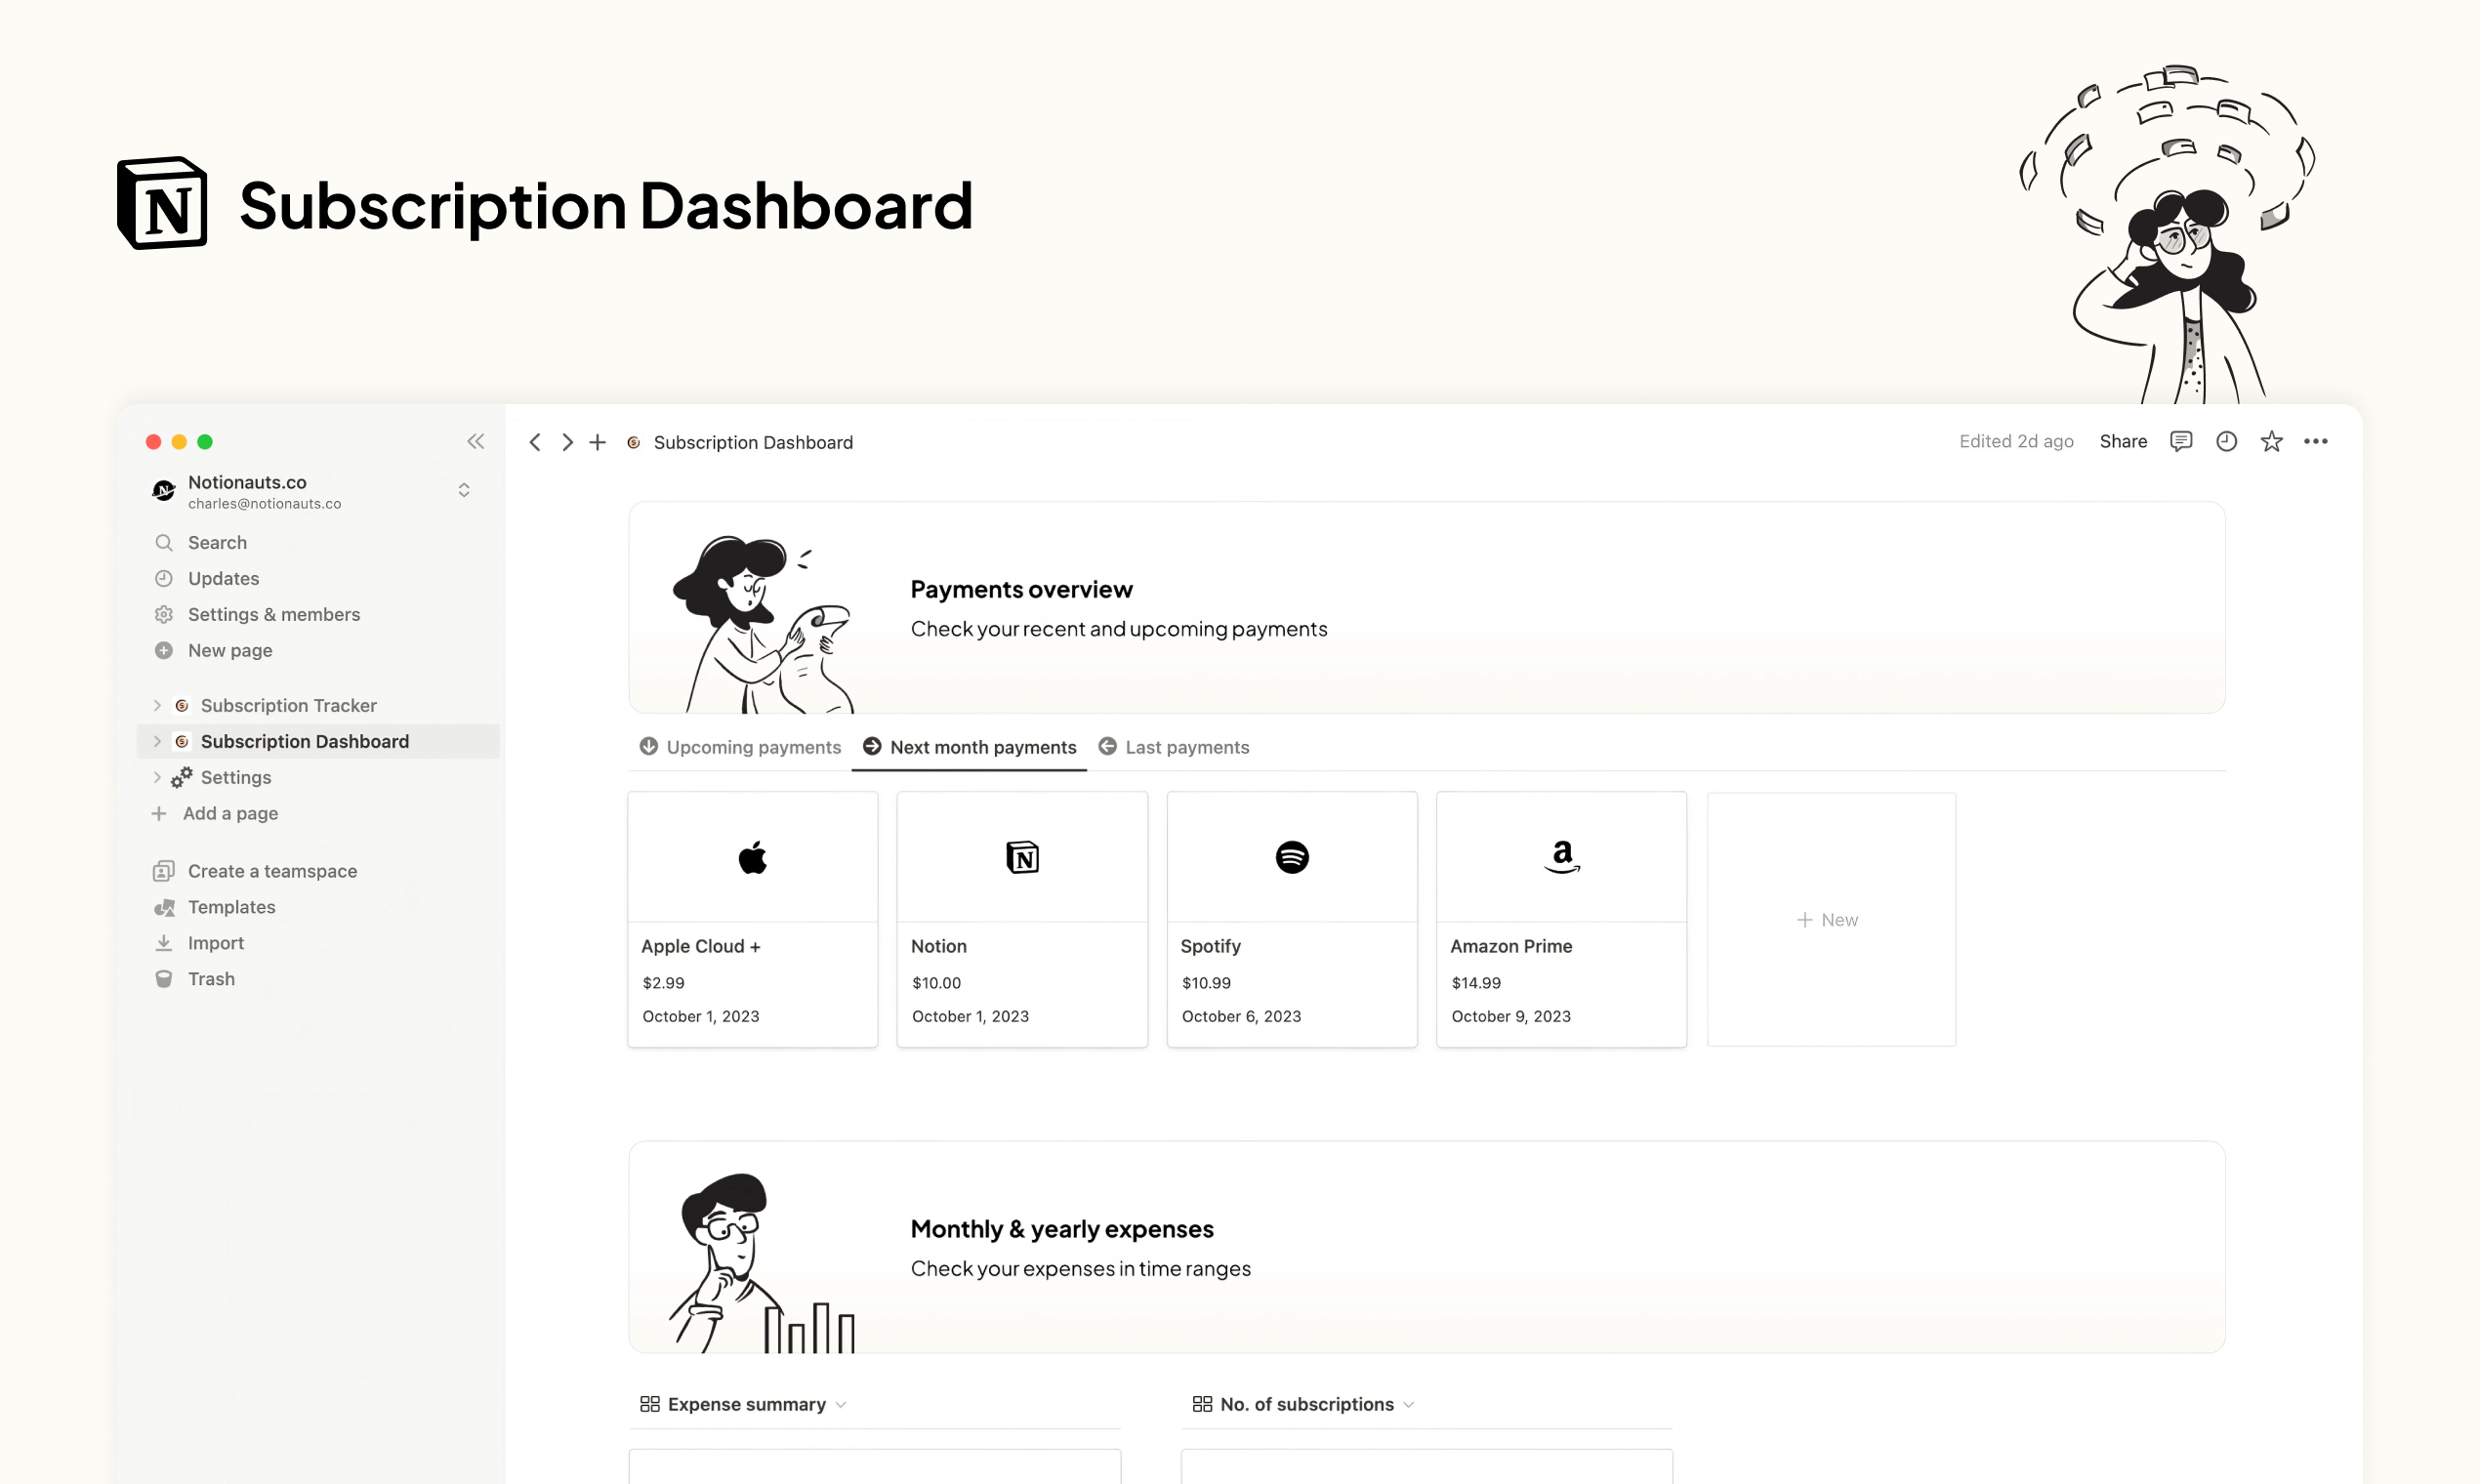Click the breadcrumb Subscription Dashboard icon

(634, 442)
